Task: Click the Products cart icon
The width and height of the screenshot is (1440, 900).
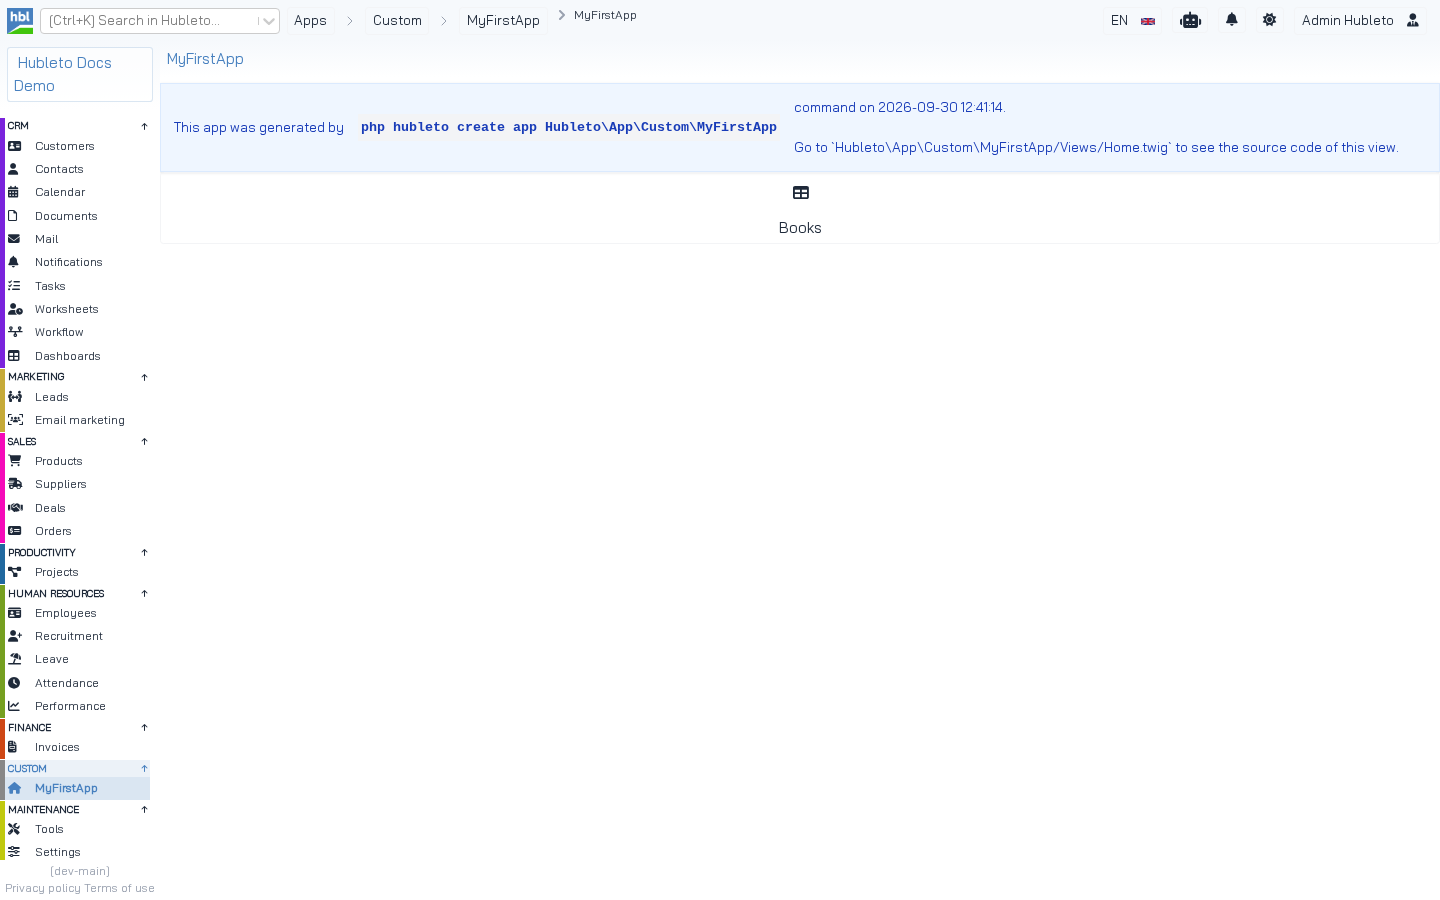Action: click(x=15, y=461)
